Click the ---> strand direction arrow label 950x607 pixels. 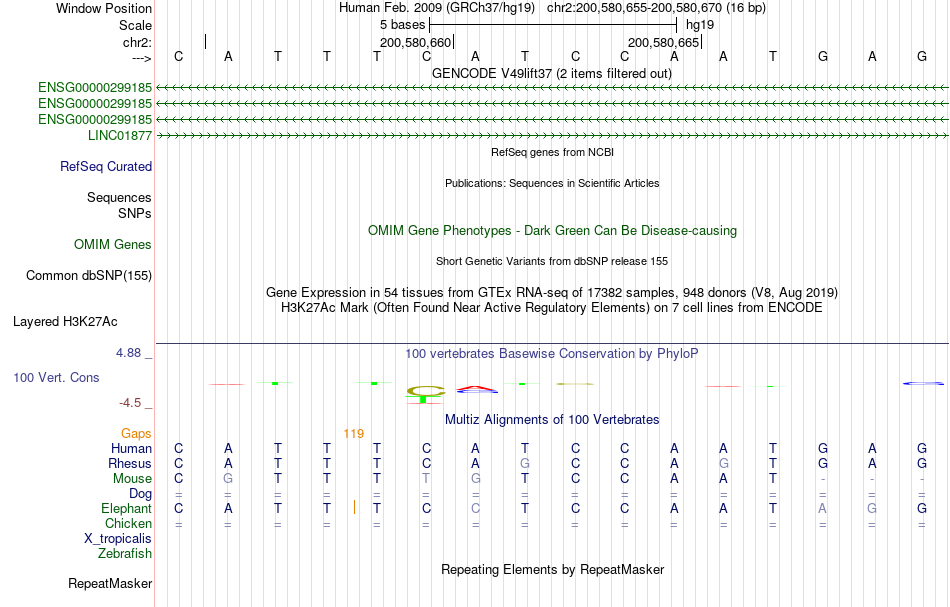tap(142, 58)
